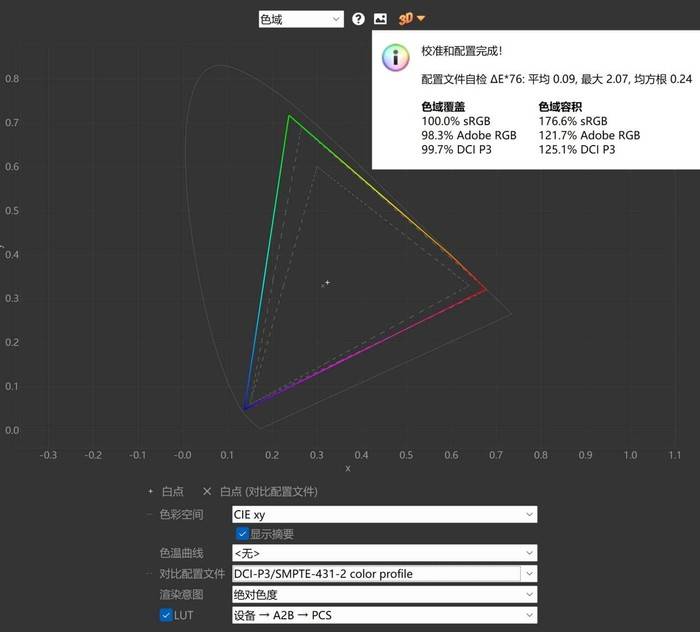Open the 3D view dropdown icon

412,19
